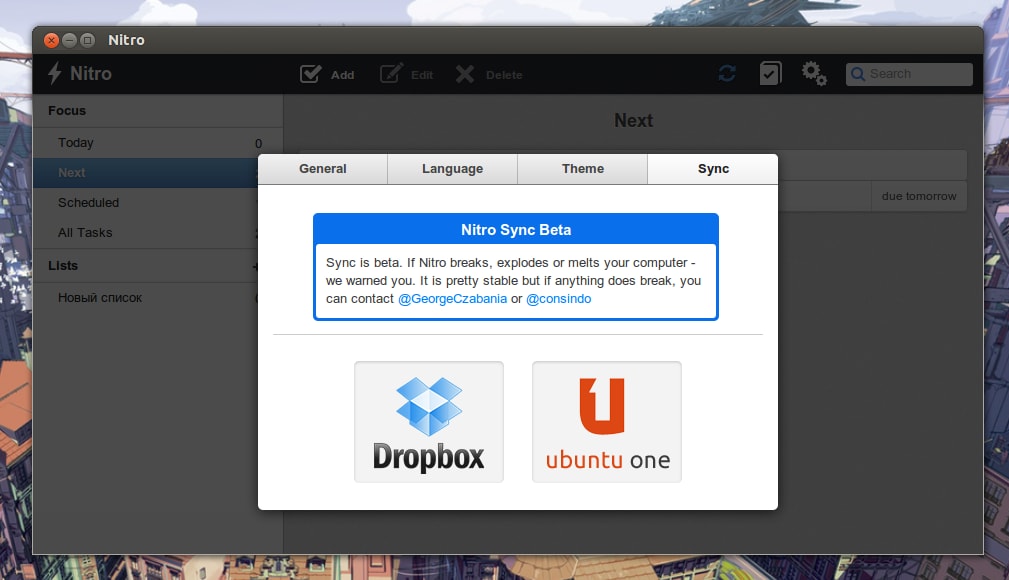Image resolution: width=1009 pixels, height=580 pixels.
Task: Close the Nitro window
Action: tap(51, 40)
